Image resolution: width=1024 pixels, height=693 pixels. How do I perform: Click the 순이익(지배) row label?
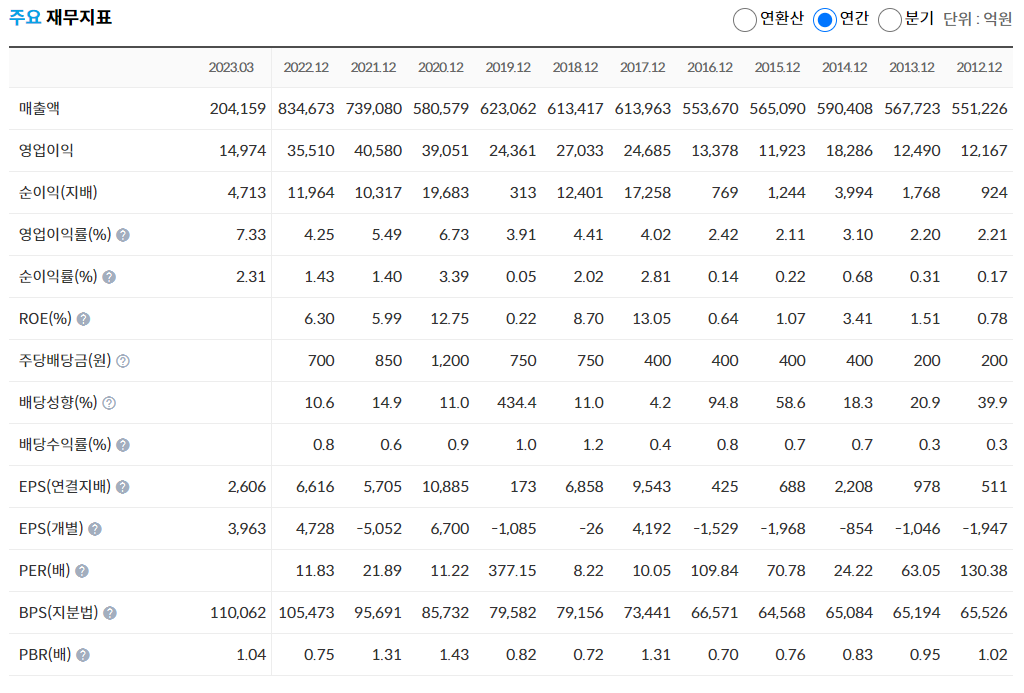tap(58, 193)
